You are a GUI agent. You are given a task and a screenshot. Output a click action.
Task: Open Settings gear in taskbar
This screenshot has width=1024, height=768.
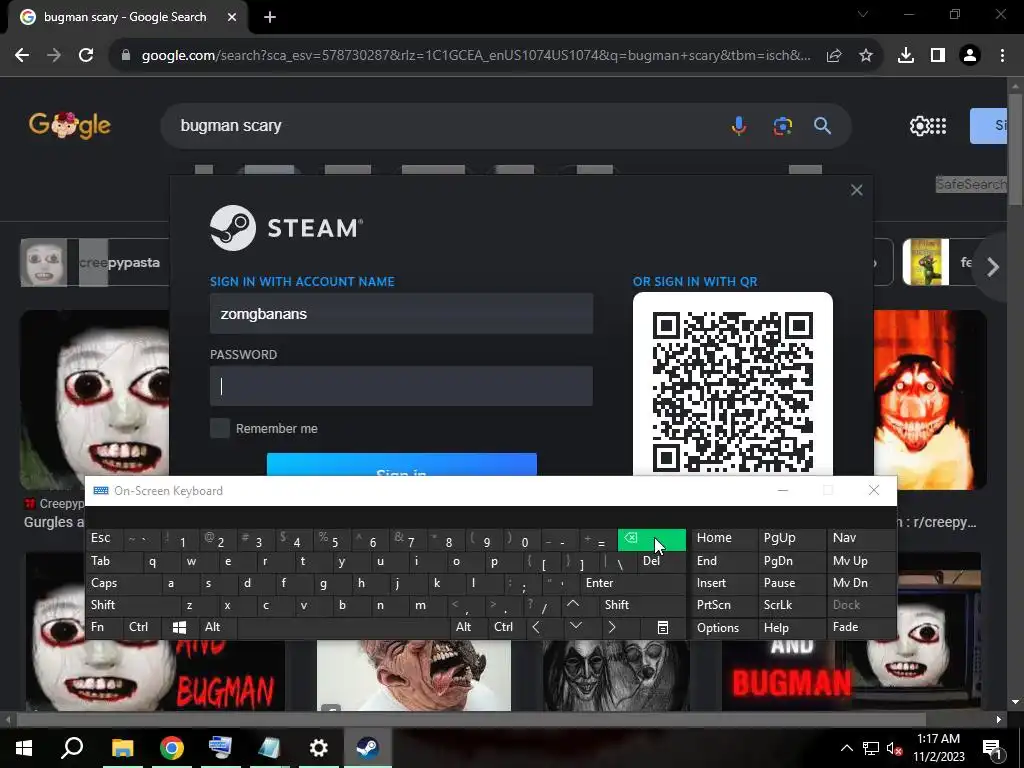tap(318, 747)
